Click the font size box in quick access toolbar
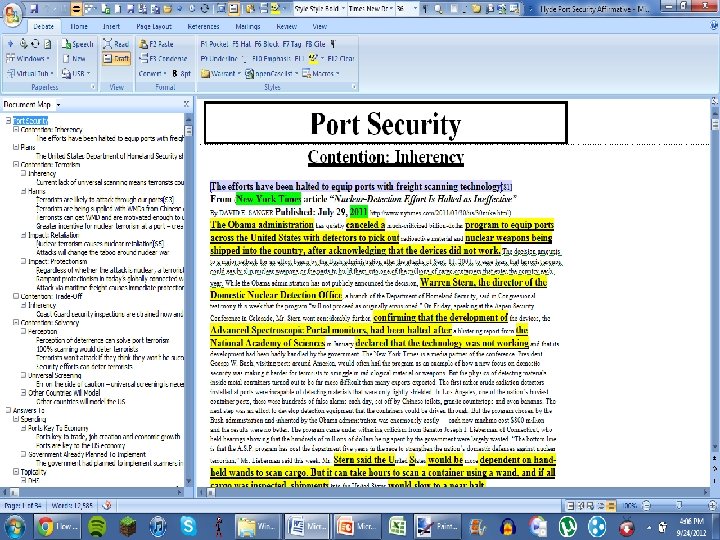This screenshot has height=540, width=720. click(x=407, y=8)
